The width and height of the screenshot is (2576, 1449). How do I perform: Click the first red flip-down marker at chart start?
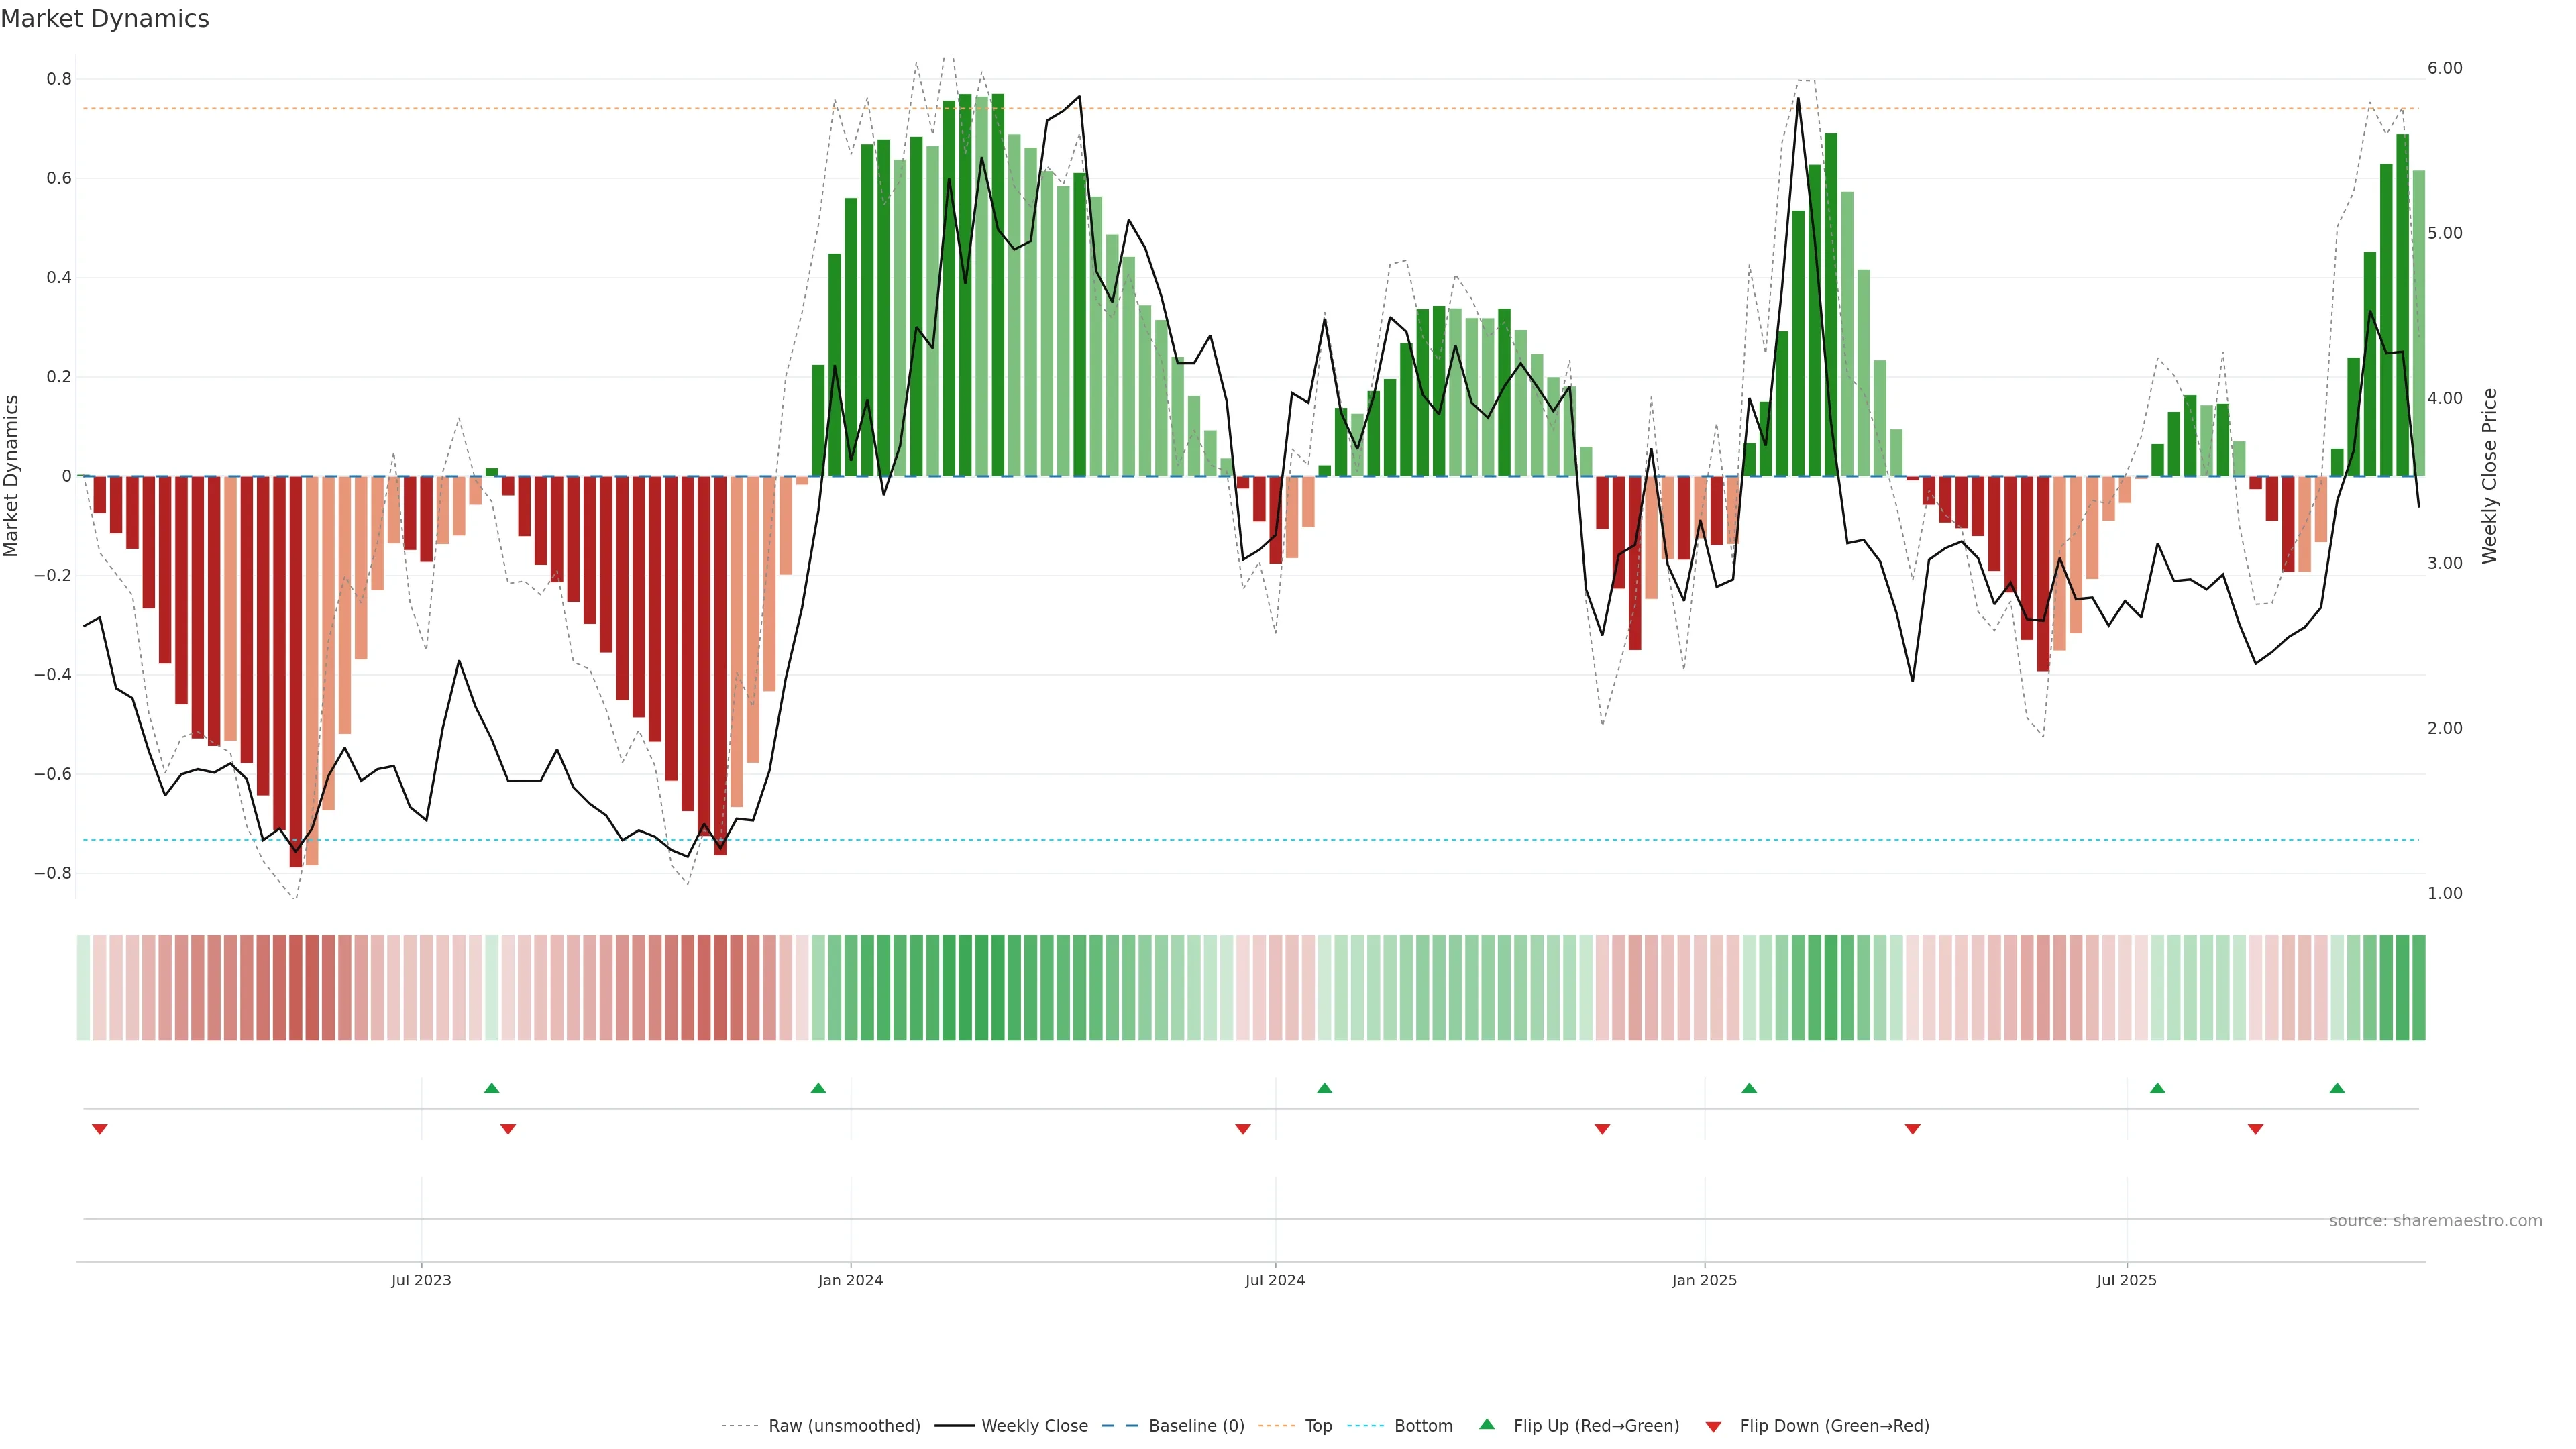click(99, 1129)
